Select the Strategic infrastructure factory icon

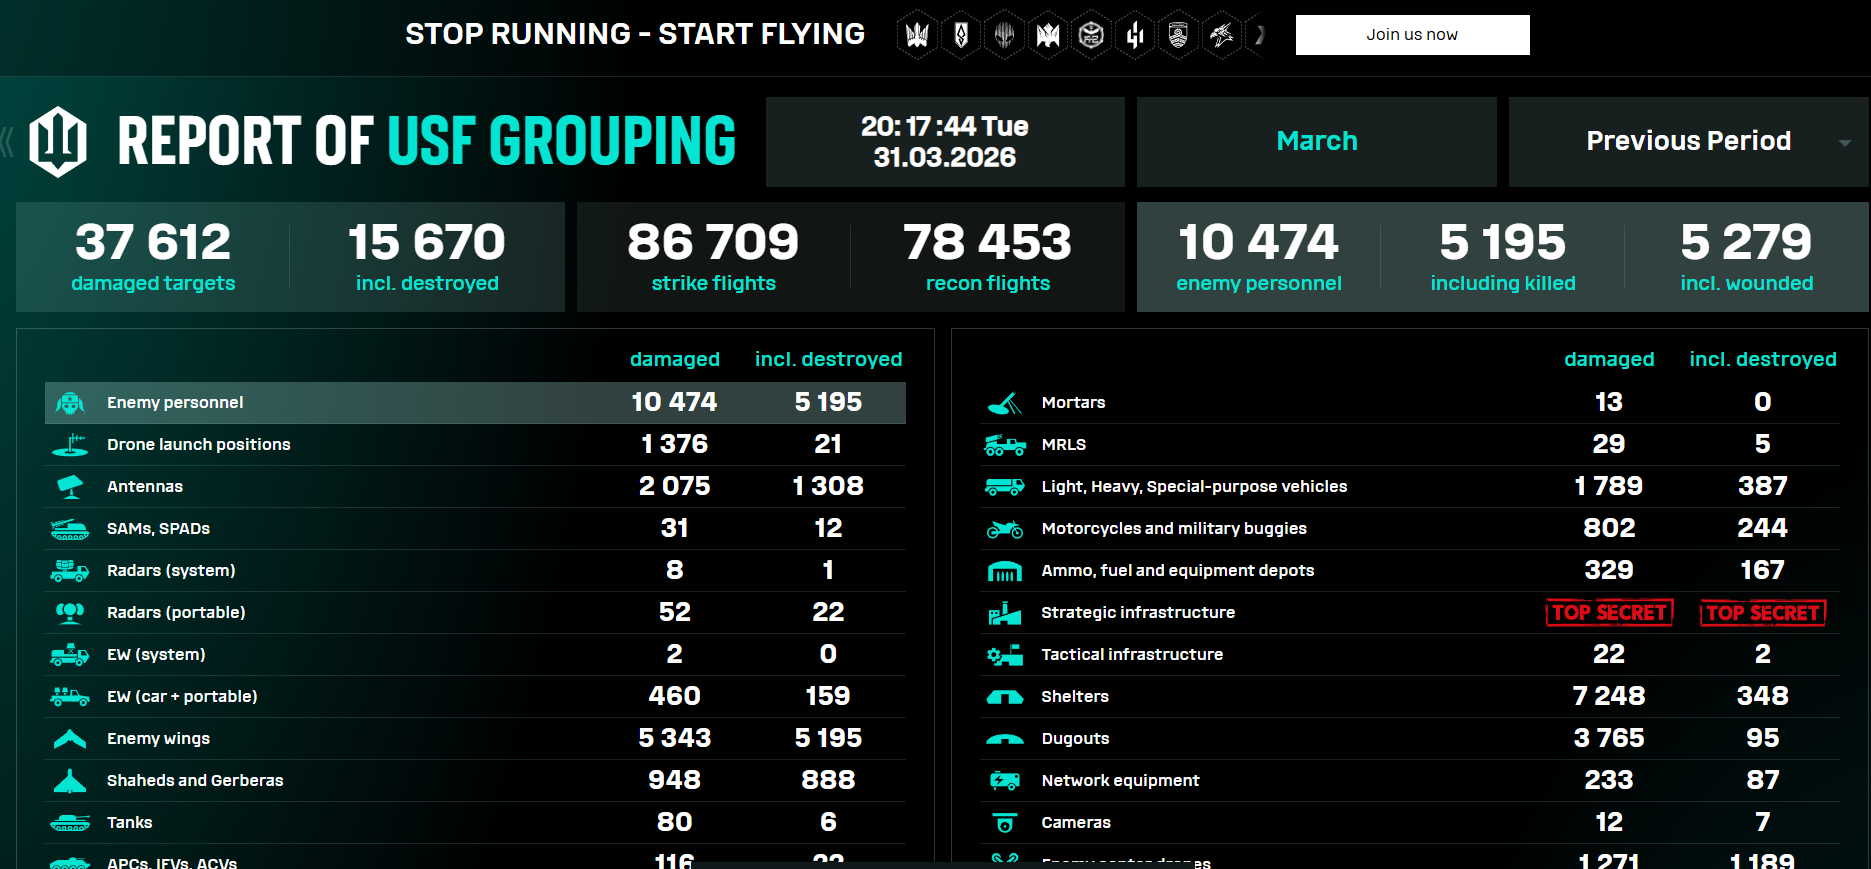click(x=1005, y=613)
